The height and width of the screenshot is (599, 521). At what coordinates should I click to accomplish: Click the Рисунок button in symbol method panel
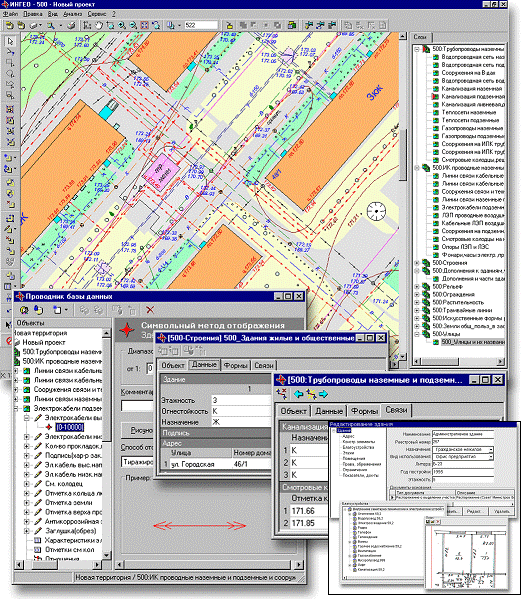(137, 430)
